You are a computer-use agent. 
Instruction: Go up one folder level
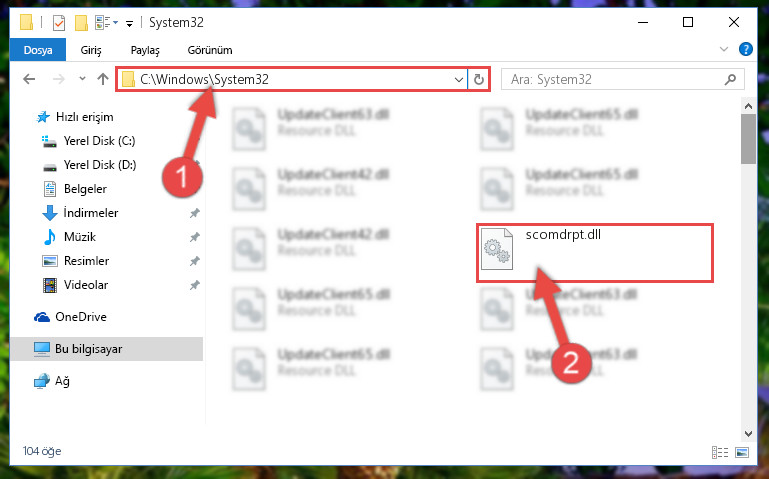click(x=103, y=79)
